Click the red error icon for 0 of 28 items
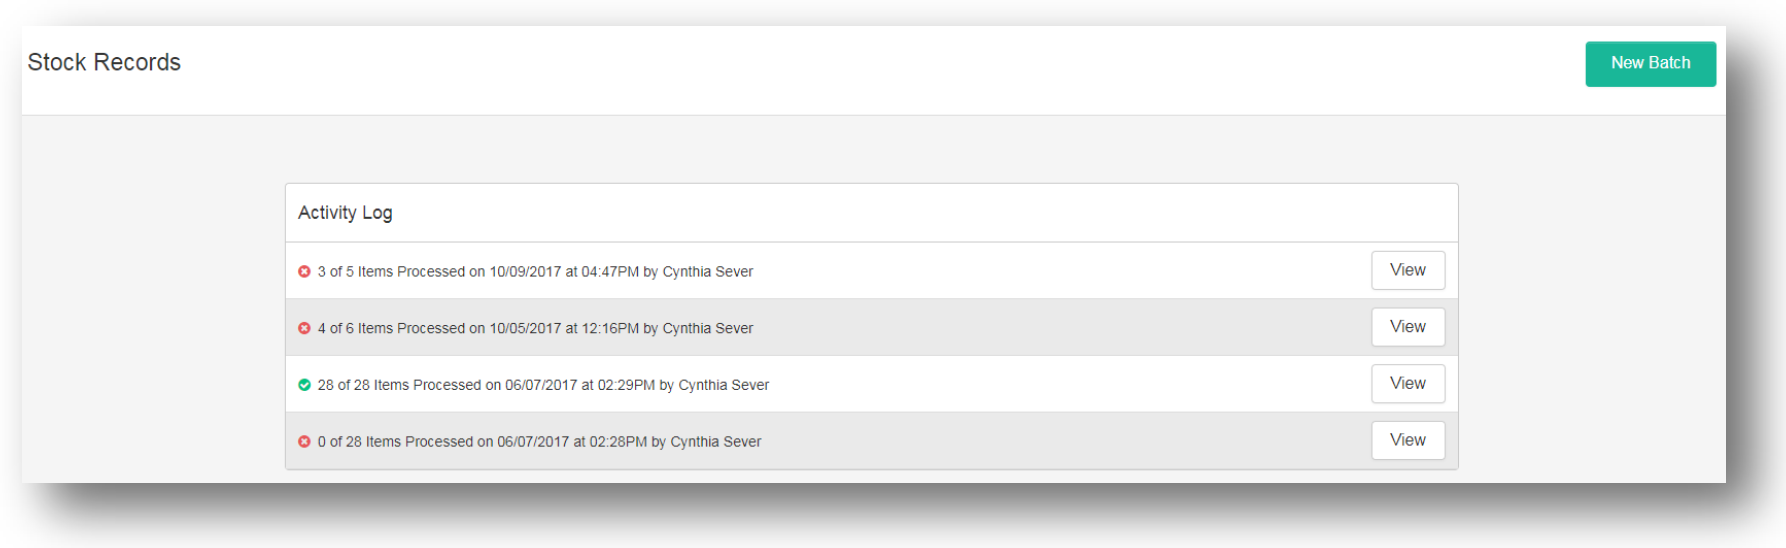Image resolution: width=1786 pixels, height=548 pixels. click(304, 441)
